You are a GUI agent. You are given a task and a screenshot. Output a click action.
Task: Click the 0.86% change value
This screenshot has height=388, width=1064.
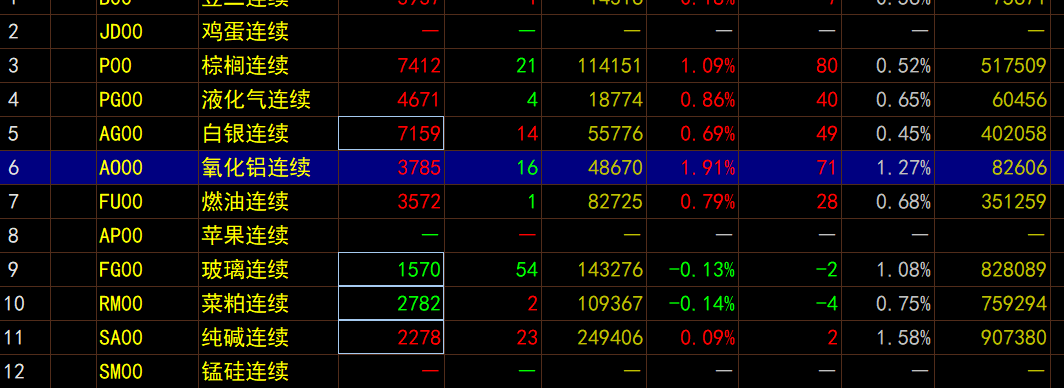(x=708, y=100)
